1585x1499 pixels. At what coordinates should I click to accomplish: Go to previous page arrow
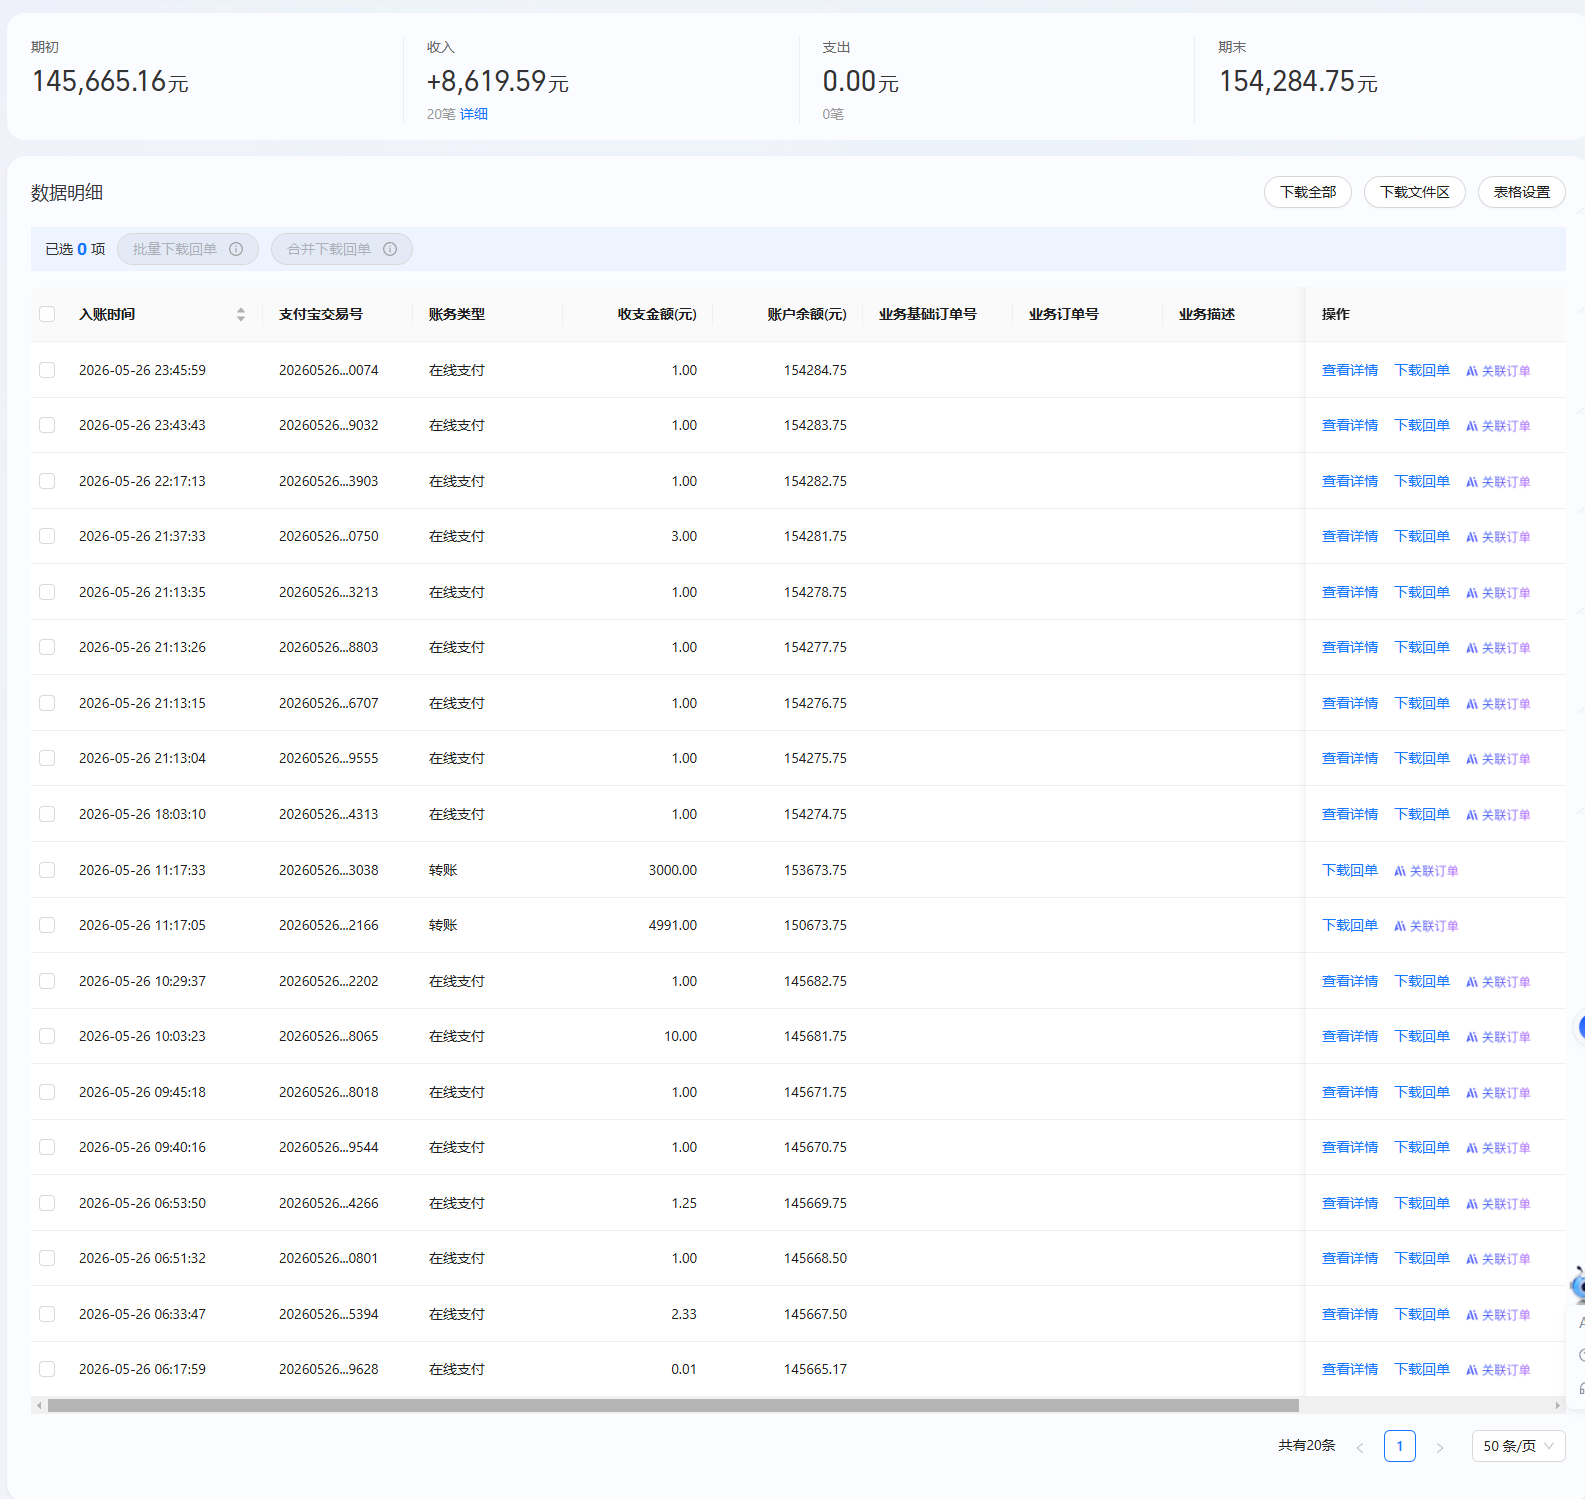(1359, 1447)
